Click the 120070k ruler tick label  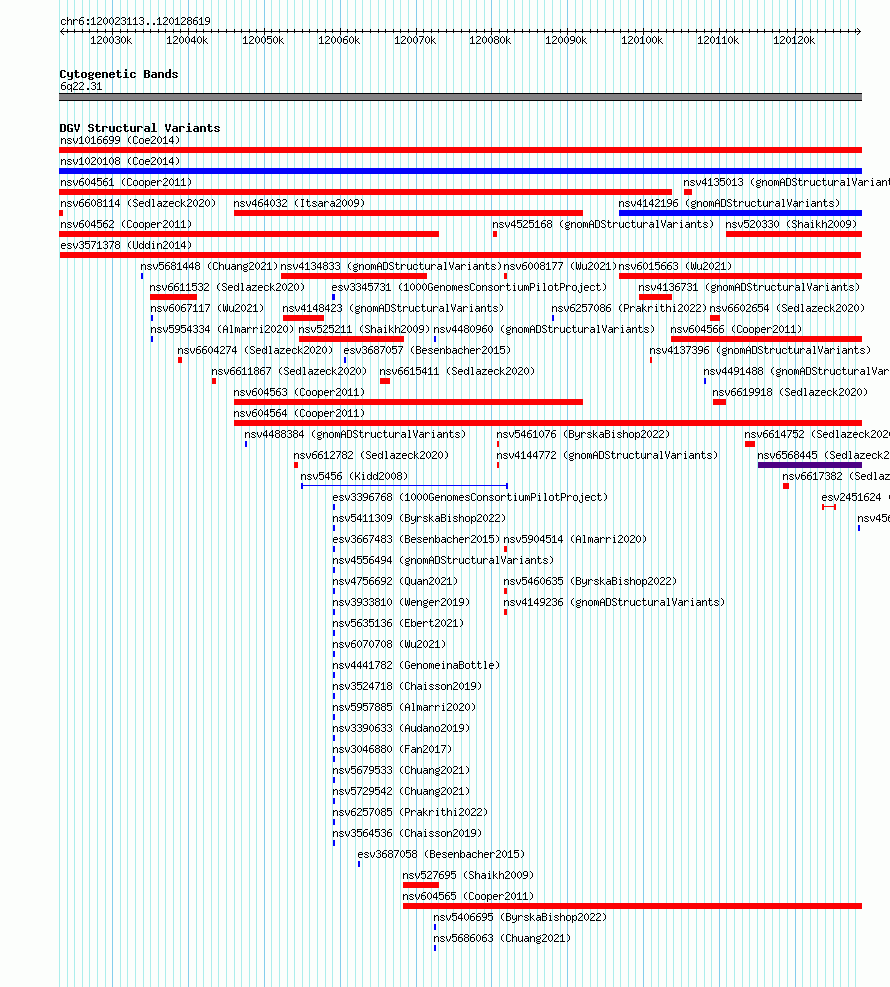[415, 40]
